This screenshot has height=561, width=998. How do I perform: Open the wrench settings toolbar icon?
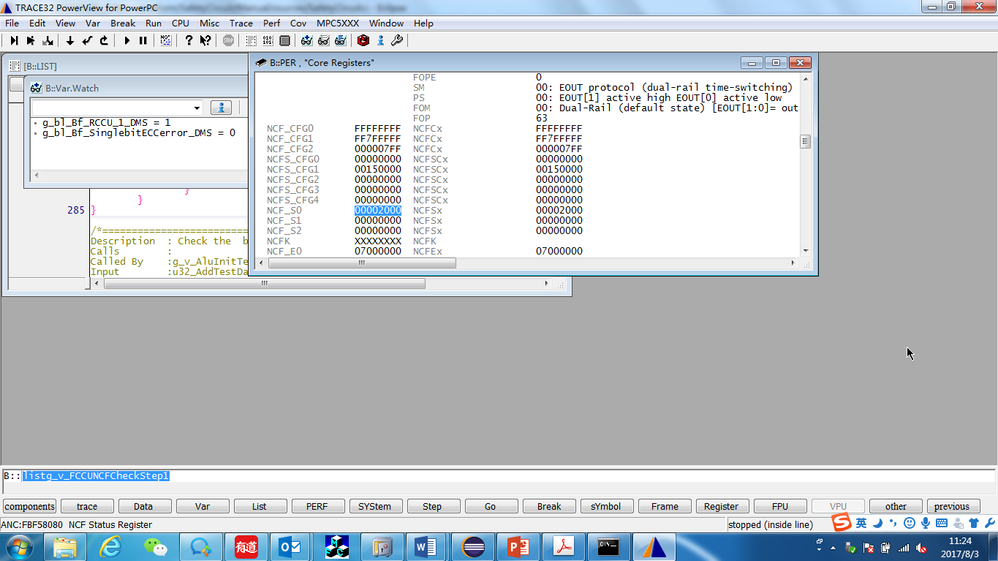tap(397, 41)
